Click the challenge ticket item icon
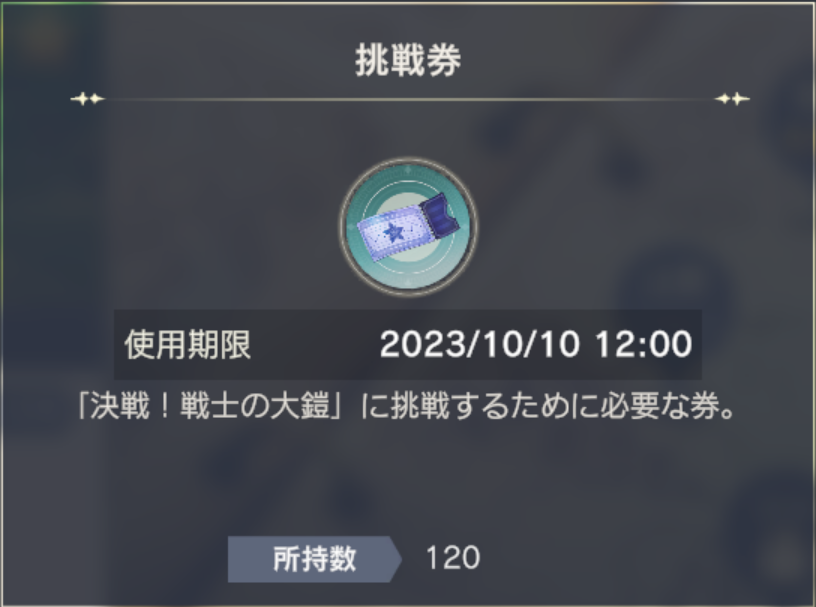The image size is (816, 607). click(x=408, y=227)
